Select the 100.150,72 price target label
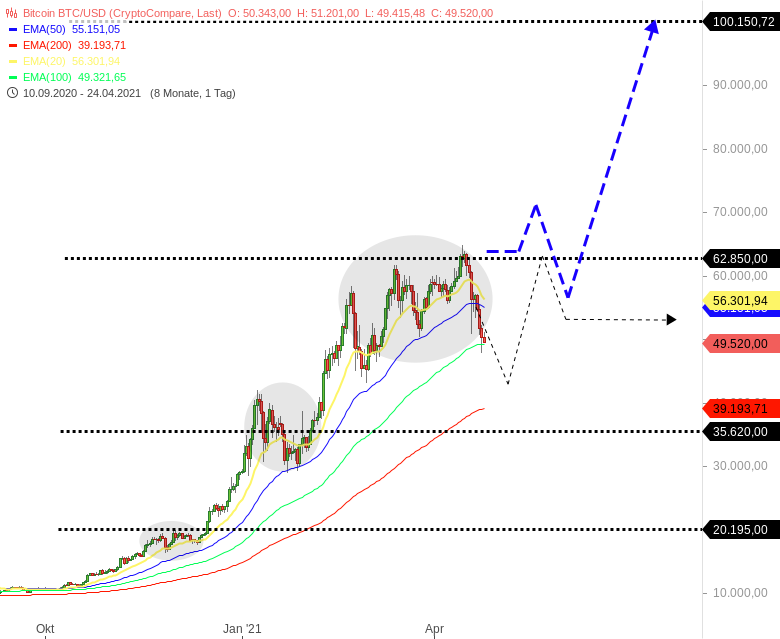Image resolution: width=780 pixels, height=639 pixels. 742,21
